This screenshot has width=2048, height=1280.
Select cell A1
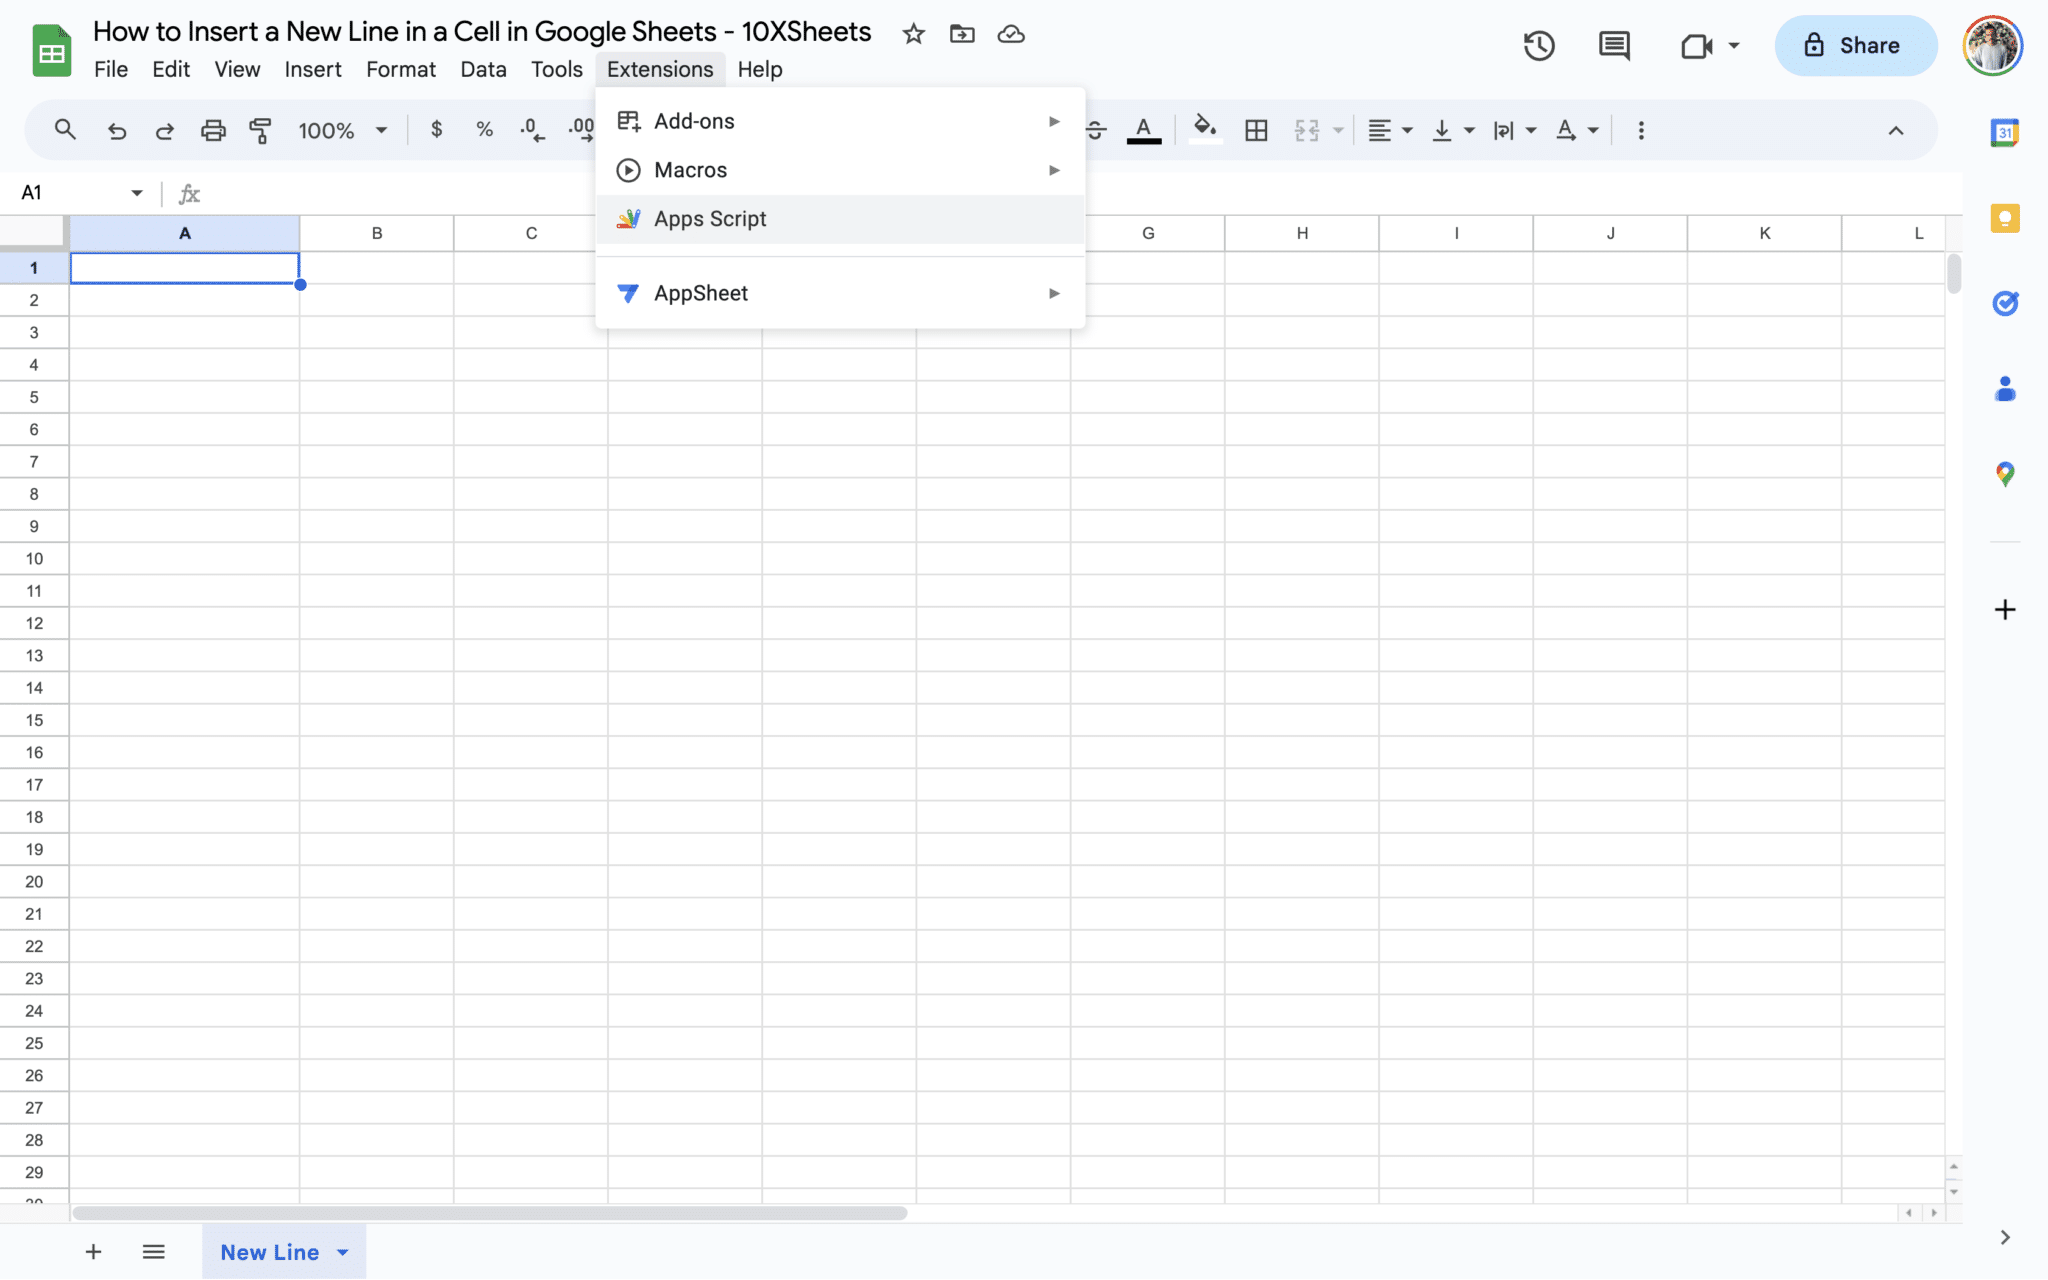click(x=185, y=268)
